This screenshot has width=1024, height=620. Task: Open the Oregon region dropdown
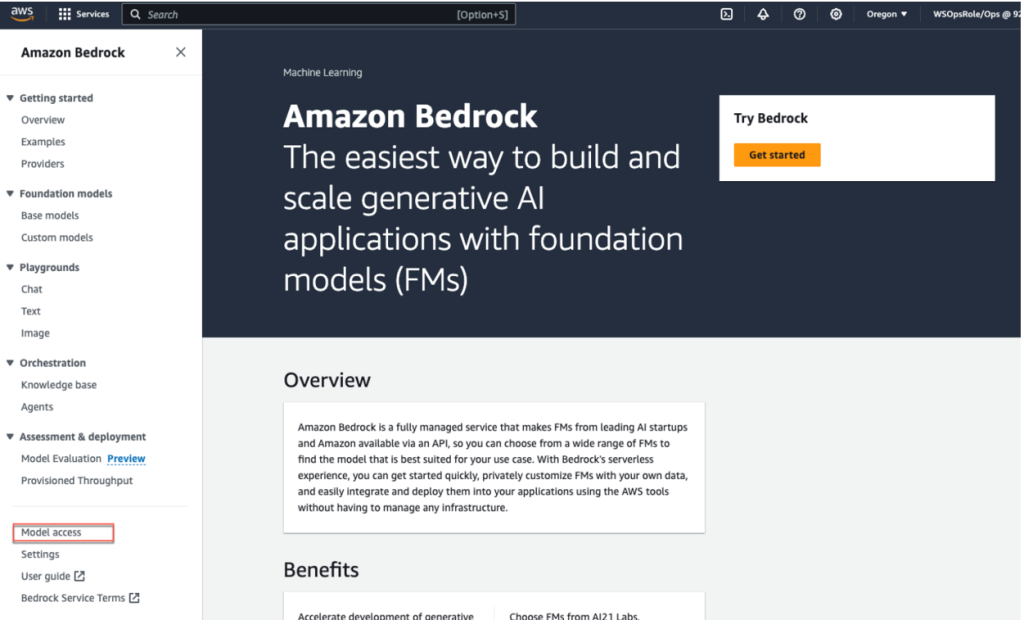[x=886, y=14]
